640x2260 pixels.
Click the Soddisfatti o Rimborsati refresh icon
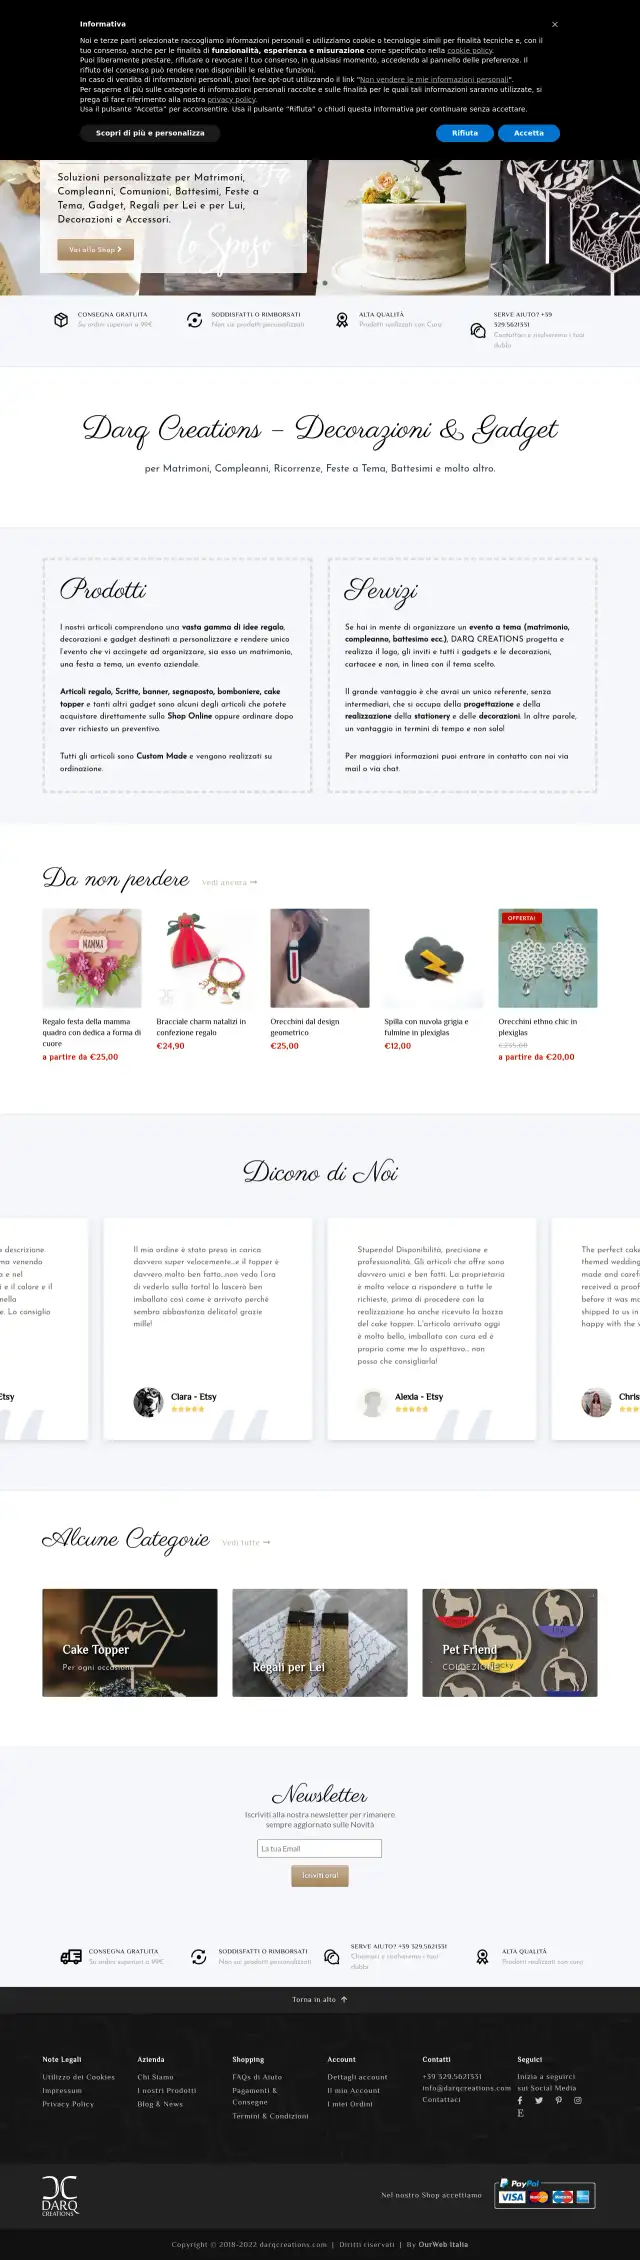tap(194, 320)
